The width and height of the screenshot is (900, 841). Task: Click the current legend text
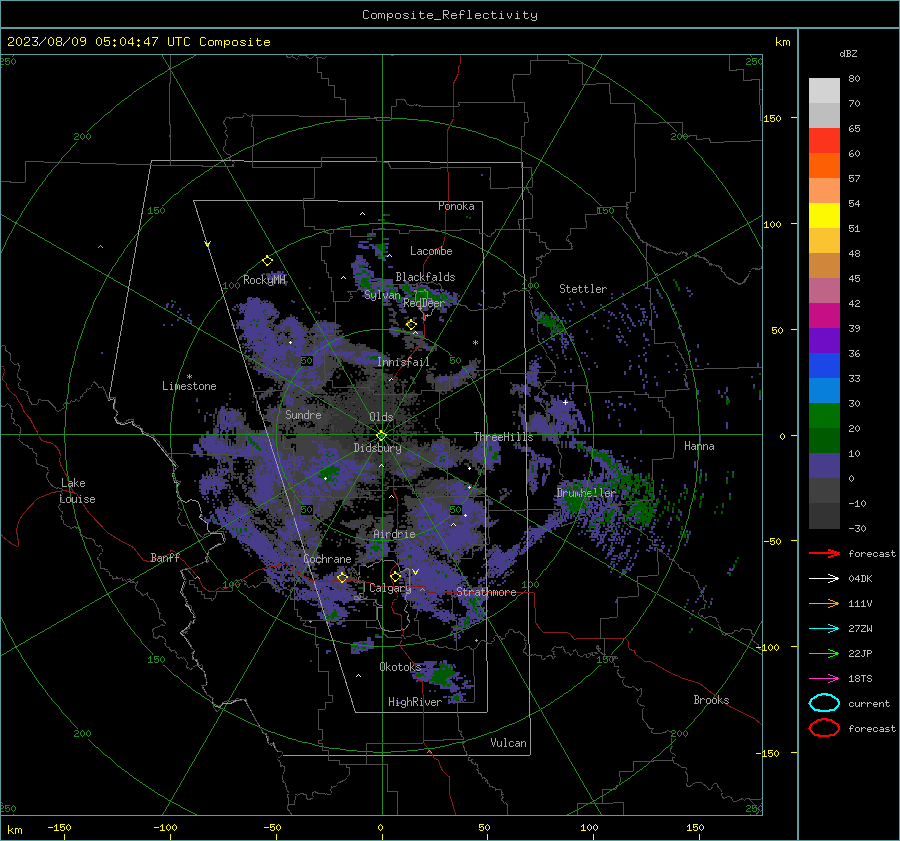[869, 703]
